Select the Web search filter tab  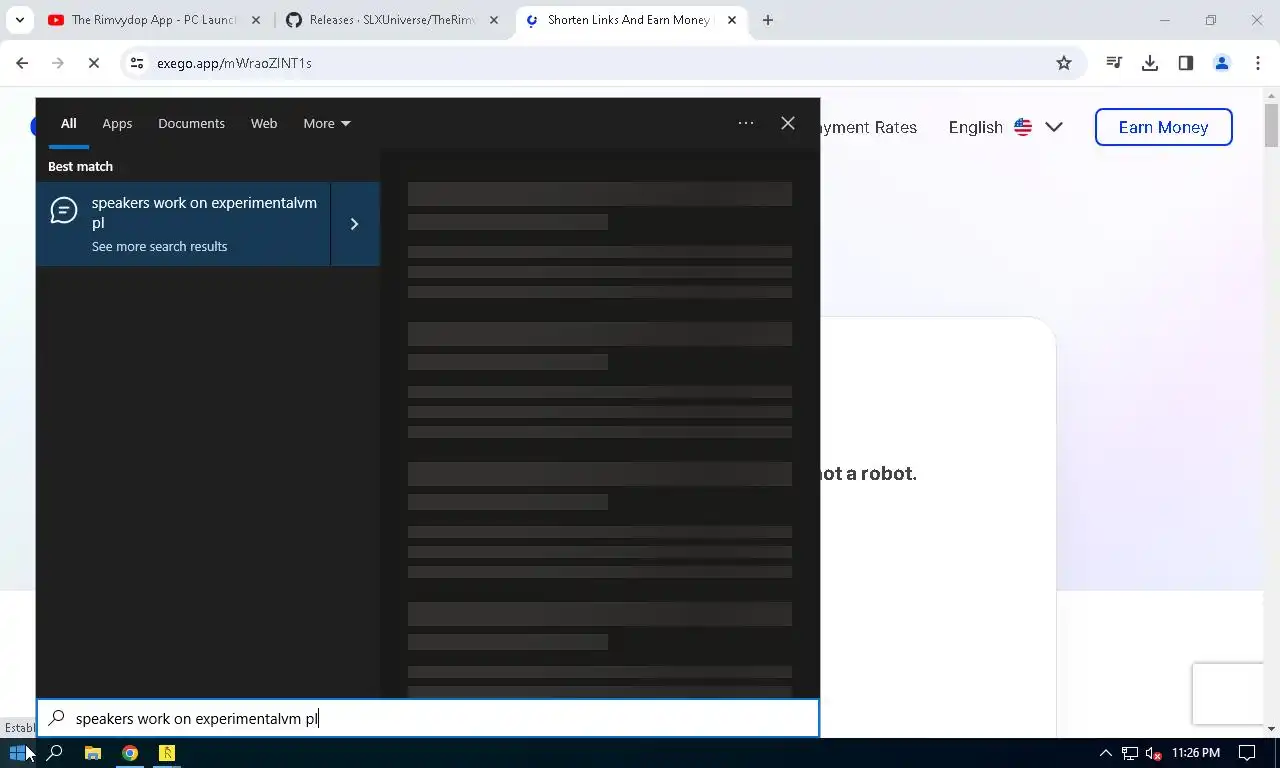pos(264,123)
